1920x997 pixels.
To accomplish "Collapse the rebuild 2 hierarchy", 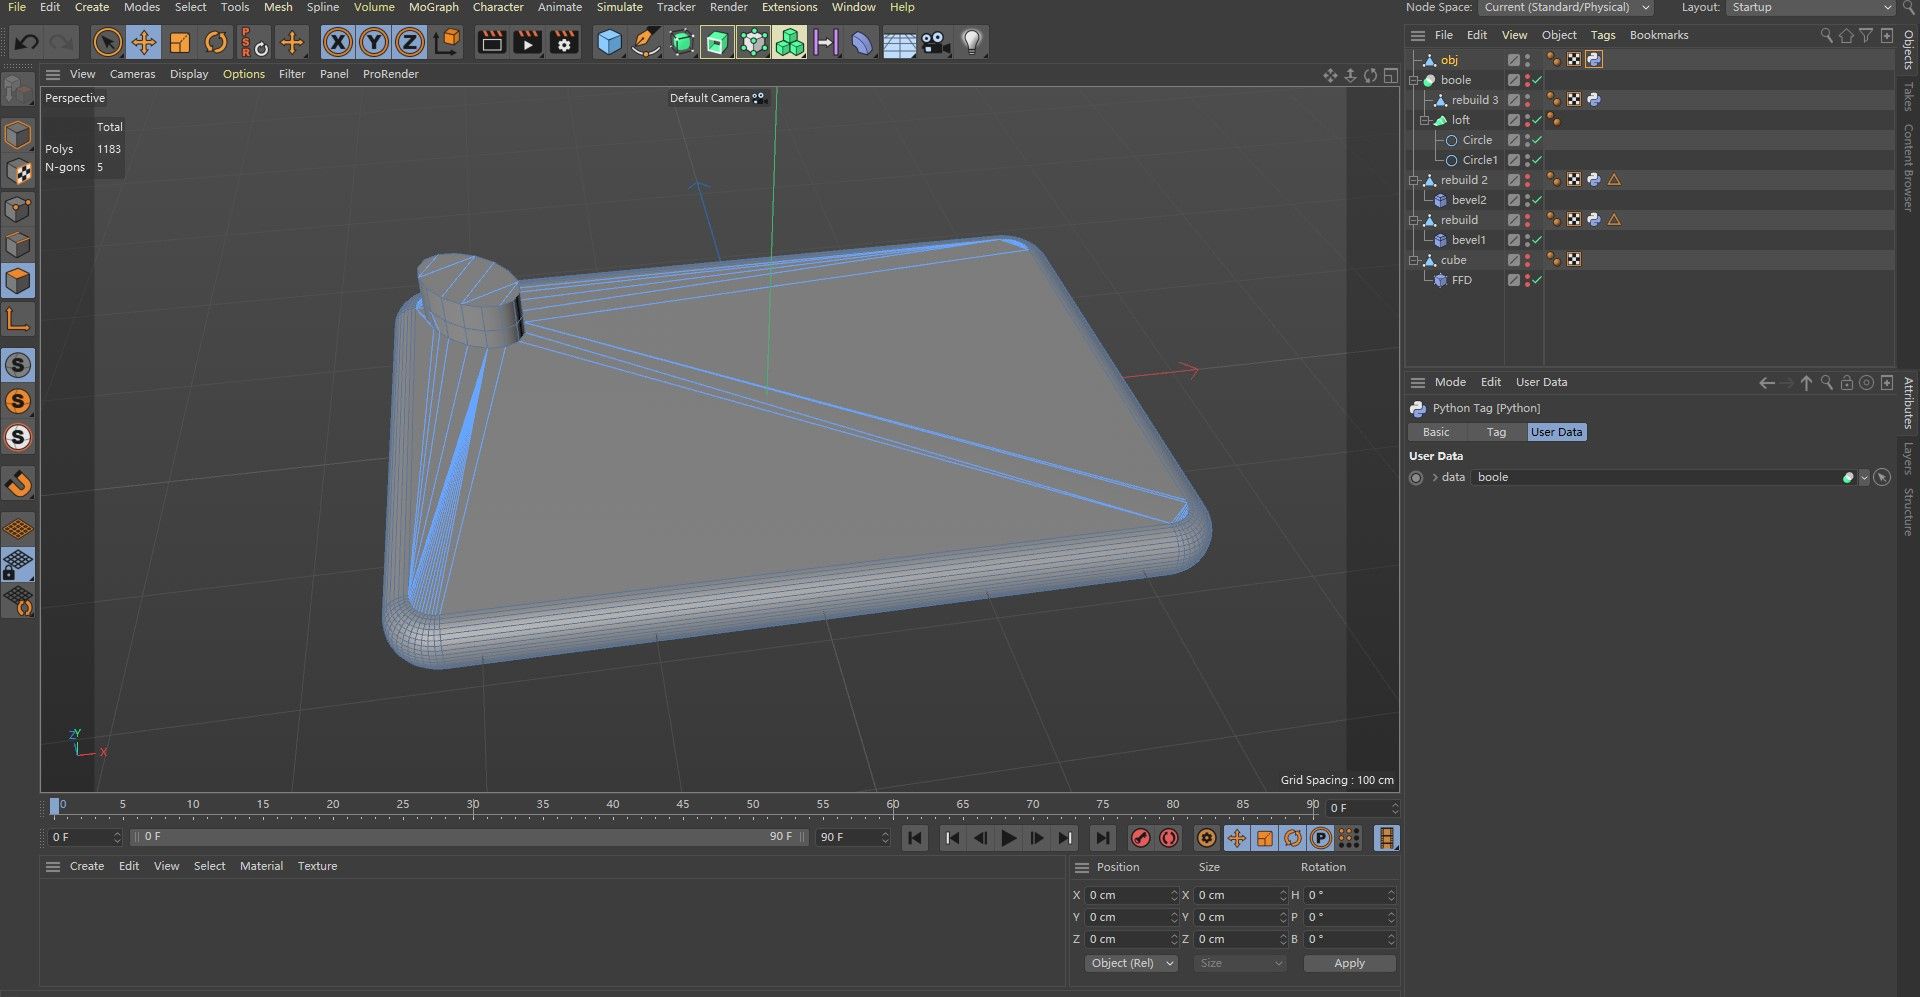I will point(1415,180).
